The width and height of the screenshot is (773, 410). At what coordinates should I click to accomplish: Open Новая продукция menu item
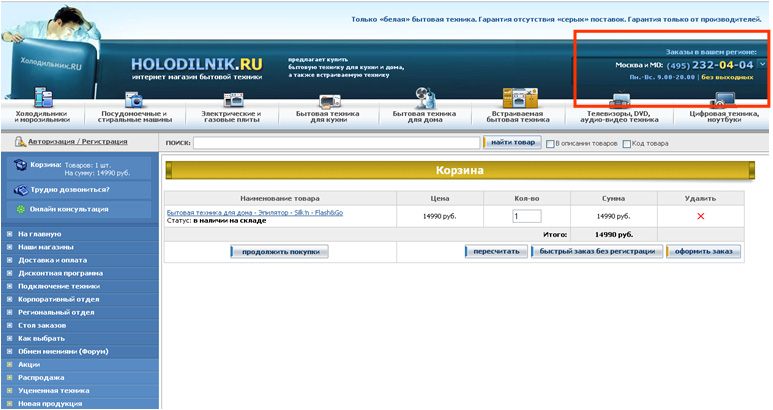(x=50, y=404)
